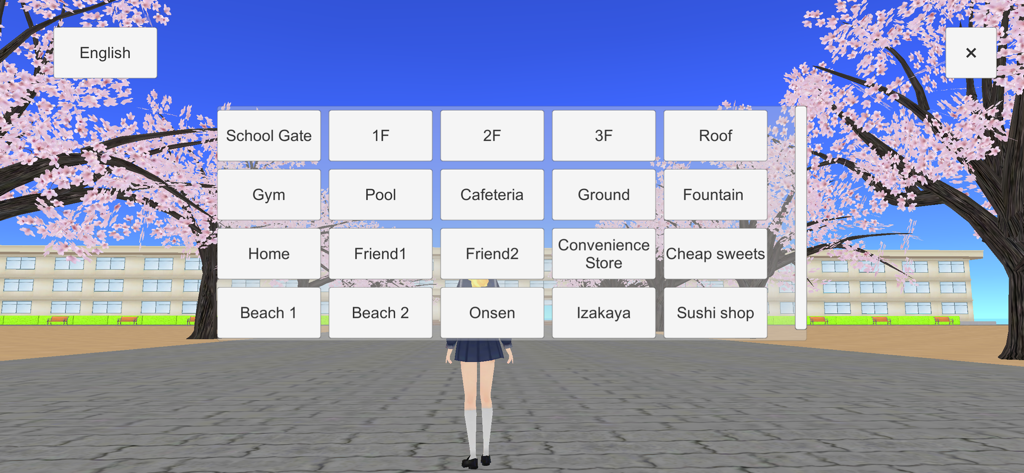This screenshot has width=1024, height=473.
Task: Open the Gym location
Action: 269,195
